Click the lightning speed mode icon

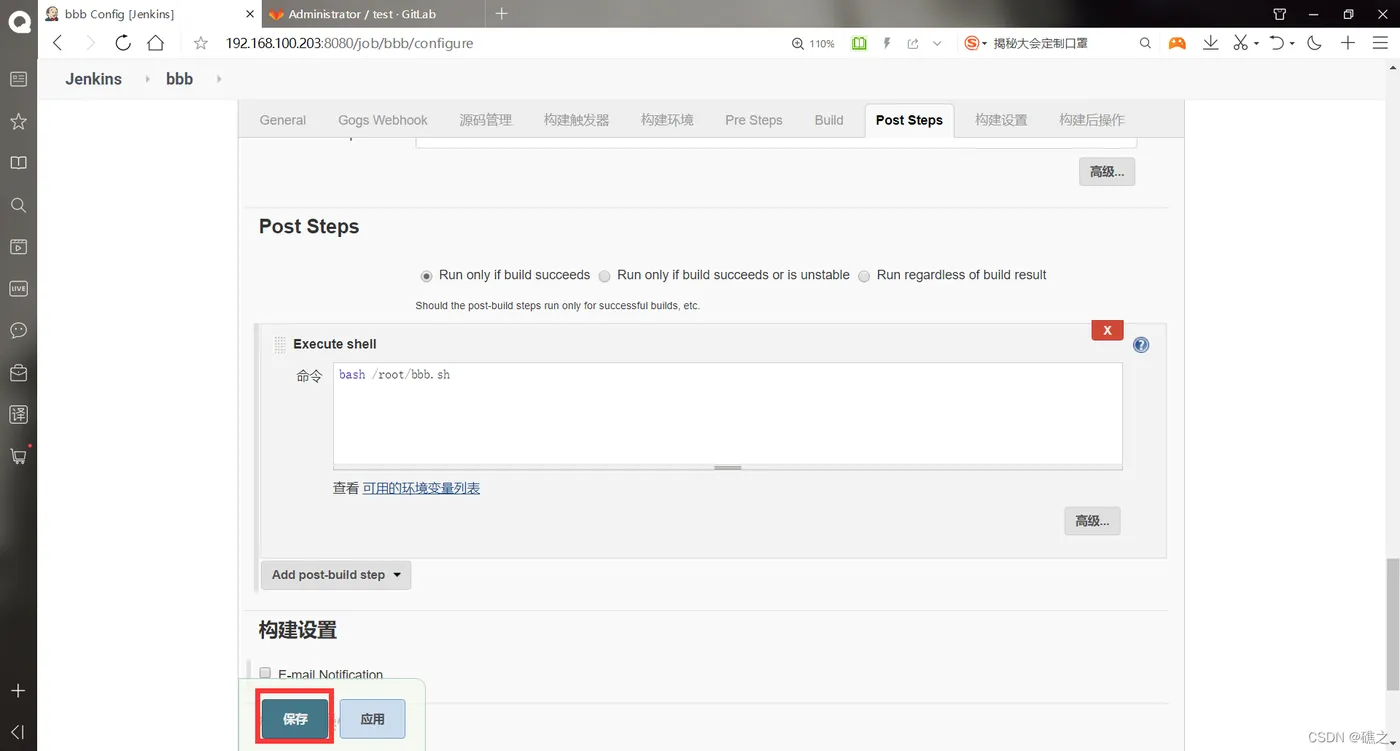[x=887, y=43]
